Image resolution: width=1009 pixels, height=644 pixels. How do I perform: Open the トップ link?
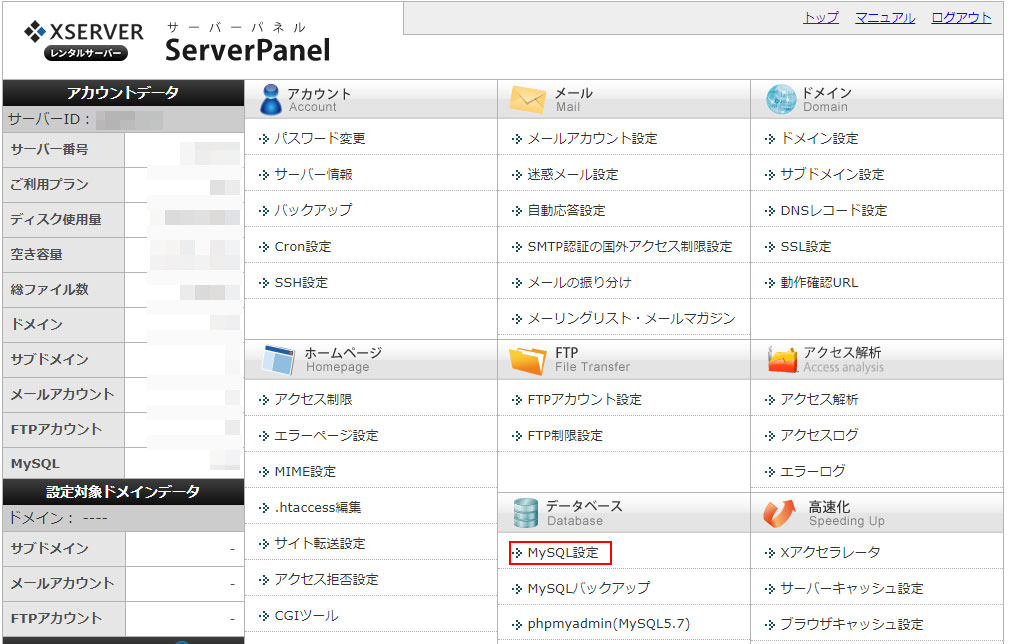(x=821, y=17)
